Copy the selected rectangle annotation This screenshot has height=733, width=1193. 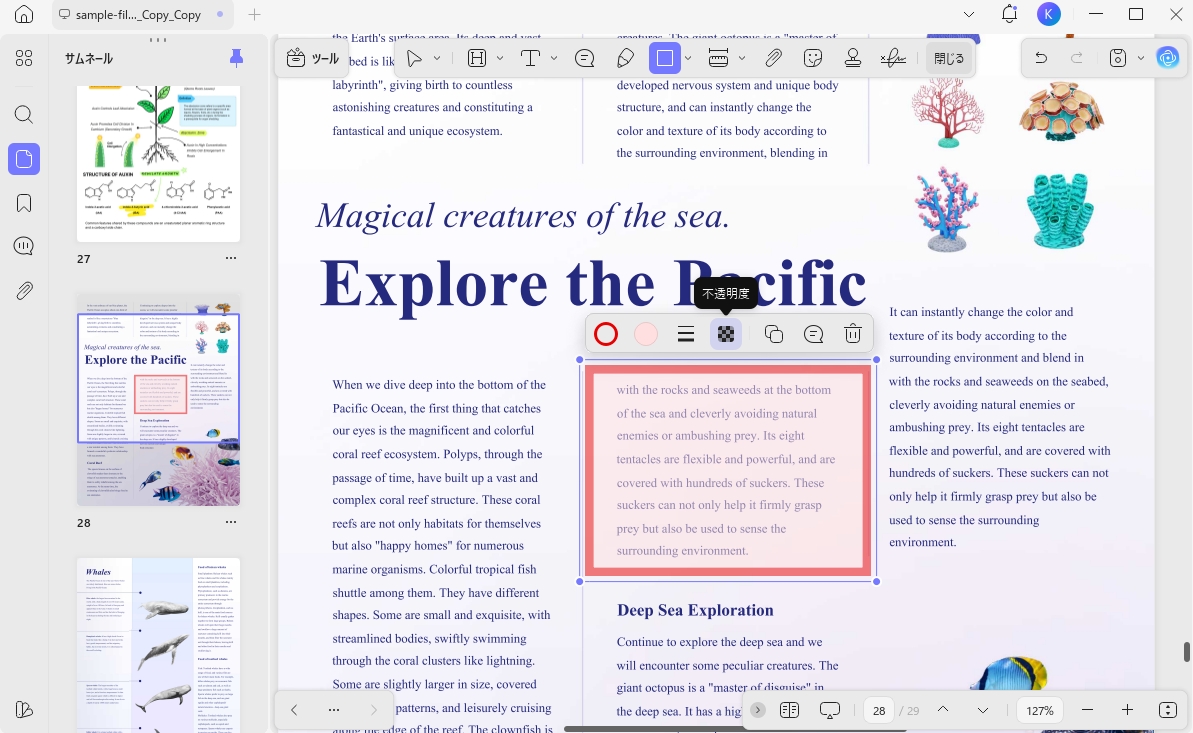coord(774,334)
